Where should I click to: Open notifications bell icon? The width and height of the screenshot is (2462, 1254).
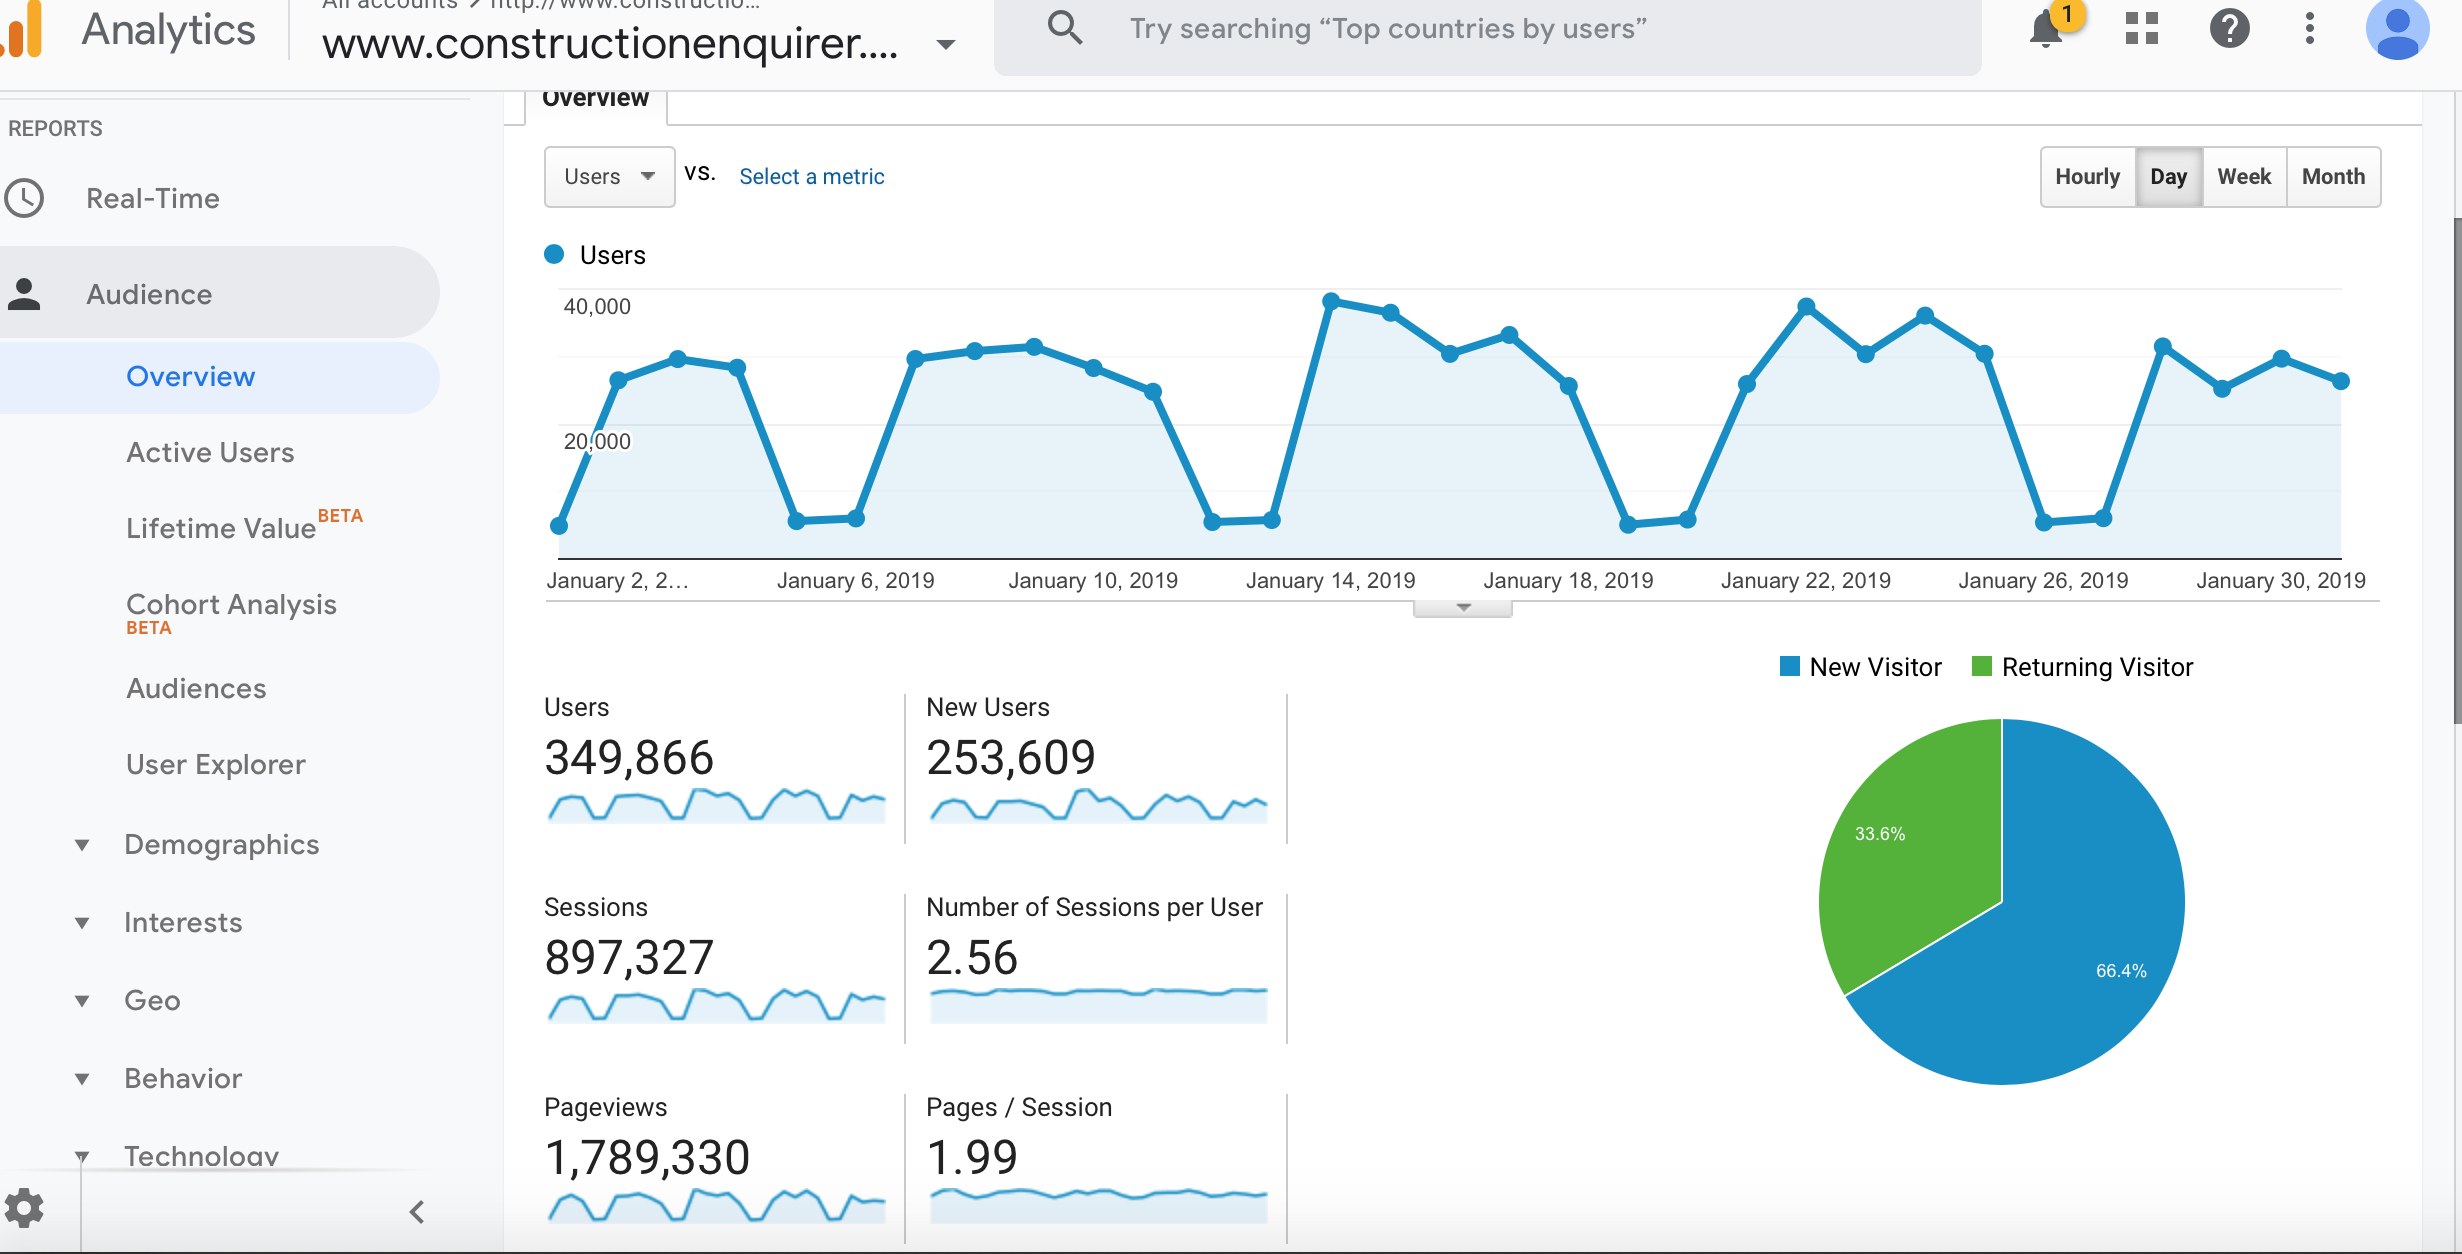point(2046,29)
